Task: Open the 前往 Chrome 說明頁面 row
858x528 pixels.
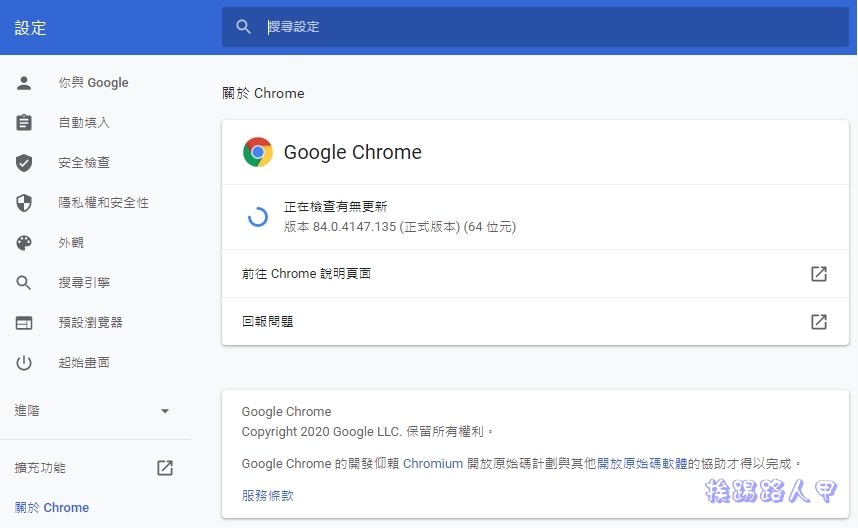Action: (535, 274)
